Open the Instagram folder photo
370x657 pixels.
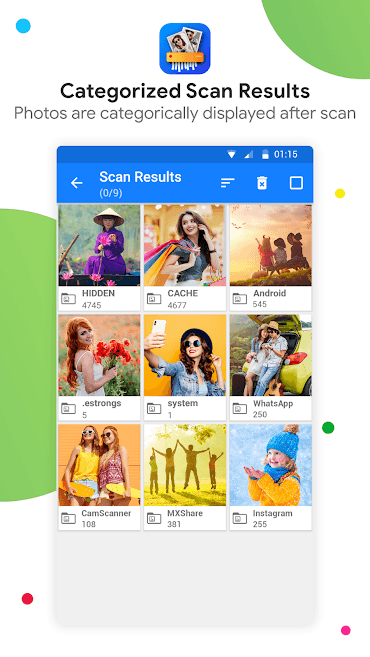(x=271, y=465)
